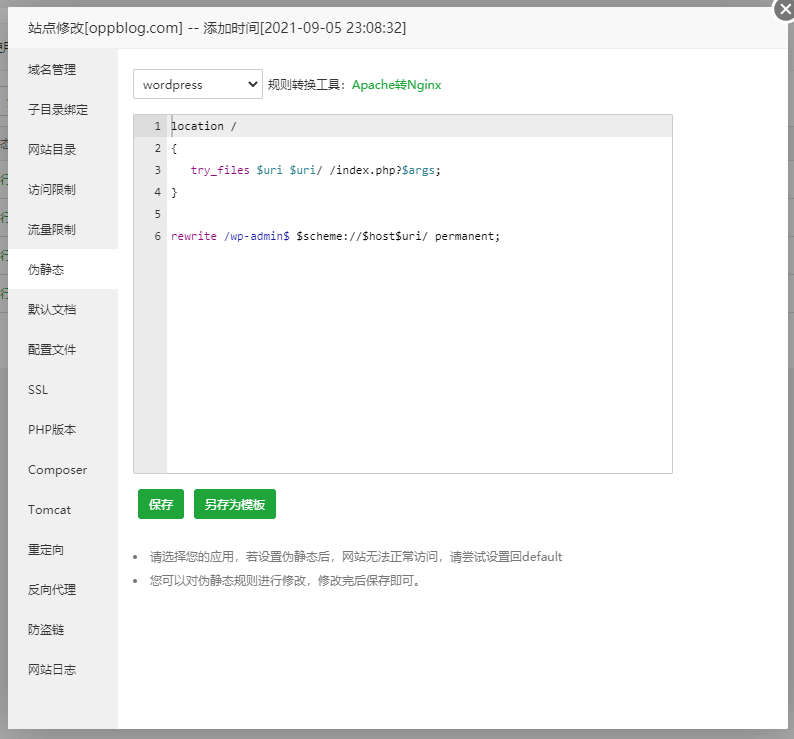Close the site modification dialog
794x739 pixels.
(x=785, y=8)
